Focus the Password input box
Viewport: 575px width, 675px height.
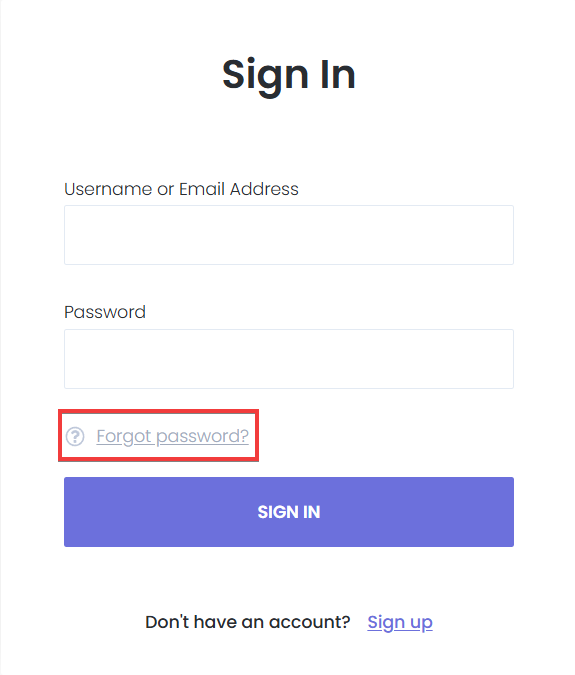(289, 359)
